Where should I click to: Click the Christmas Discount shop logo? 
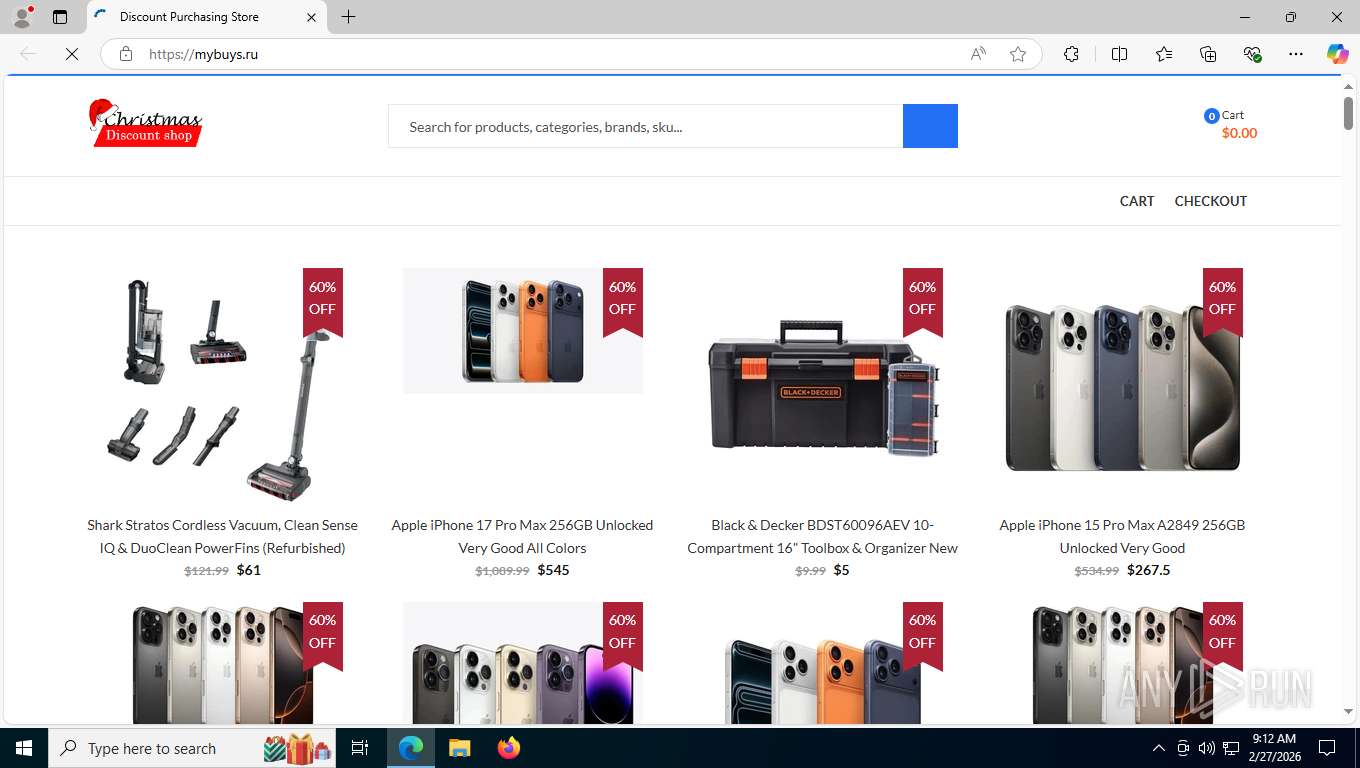[146, 123]
